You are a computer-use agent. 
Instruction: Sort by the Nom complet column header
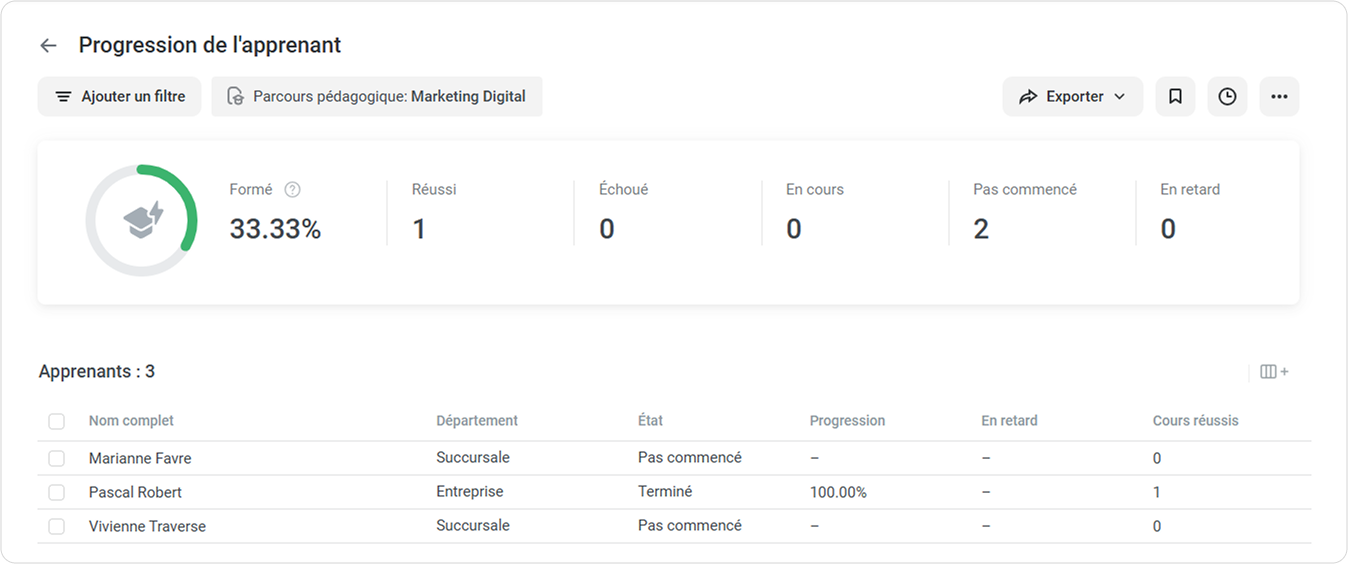[131, 421]
